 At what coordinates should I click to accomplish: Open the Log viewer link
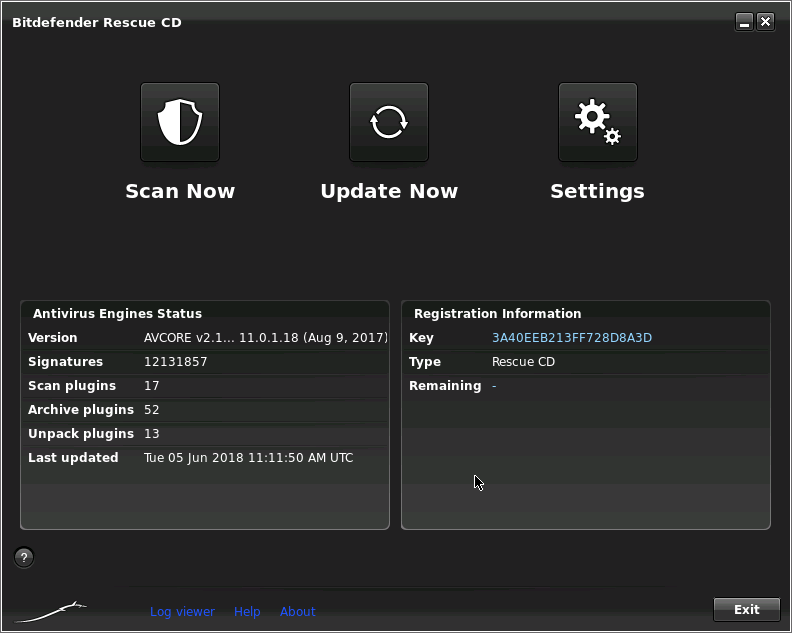coord(182,611)
